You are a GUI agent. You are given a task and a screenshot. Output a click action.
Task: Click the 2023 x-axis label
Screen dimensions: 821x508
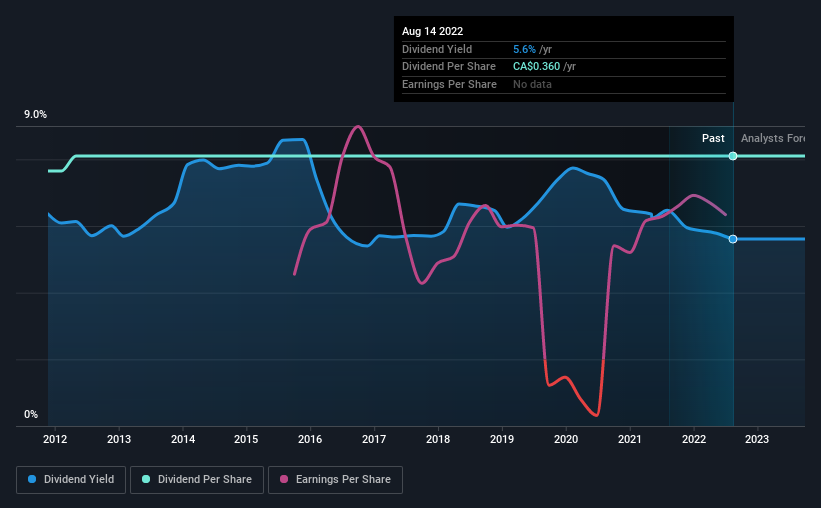click(757, 439)
